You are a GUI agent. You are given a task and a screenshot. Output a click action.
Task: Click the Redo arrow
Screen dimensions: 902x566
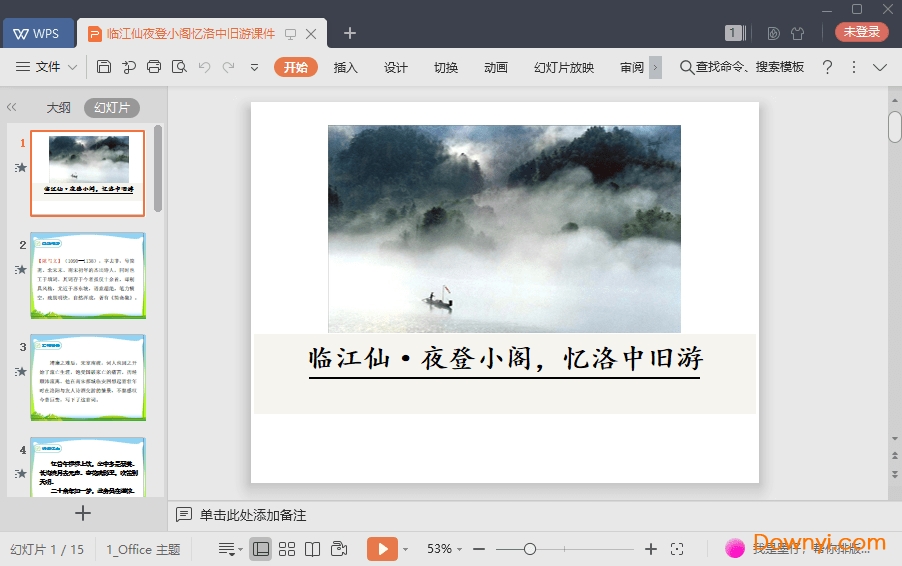point(228,67)
